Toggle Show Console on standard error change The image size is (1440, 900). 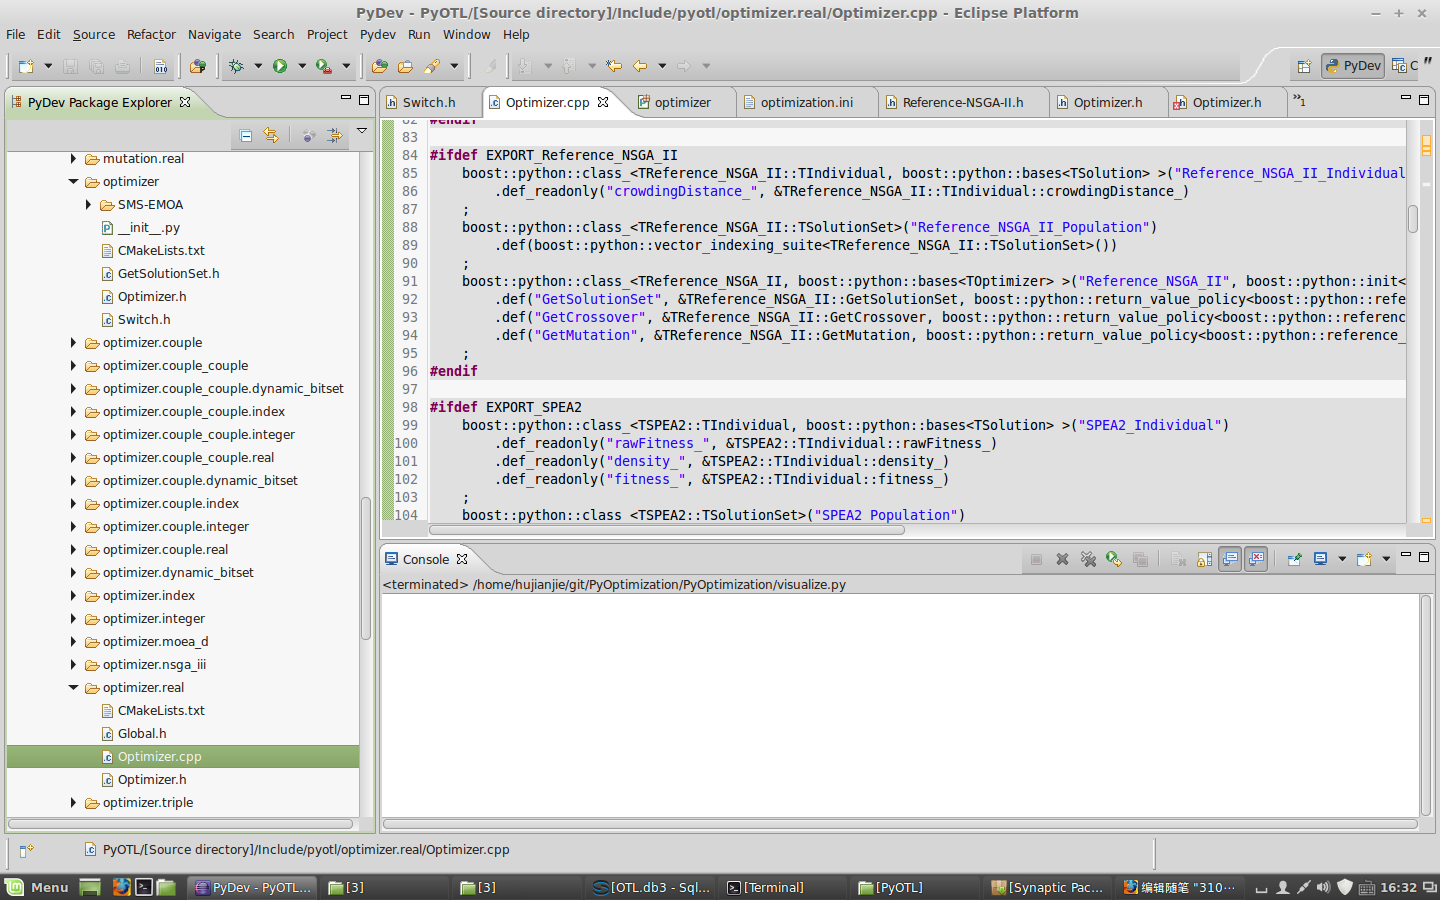coord(1256,560)
